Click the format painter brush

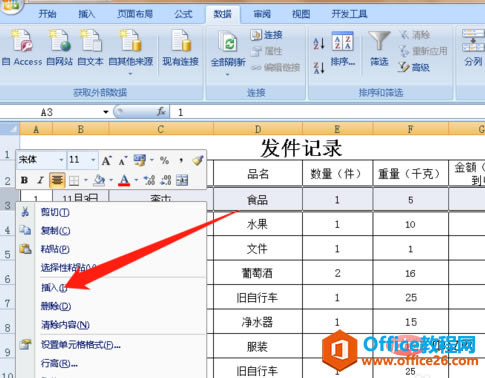pos(198,160)
